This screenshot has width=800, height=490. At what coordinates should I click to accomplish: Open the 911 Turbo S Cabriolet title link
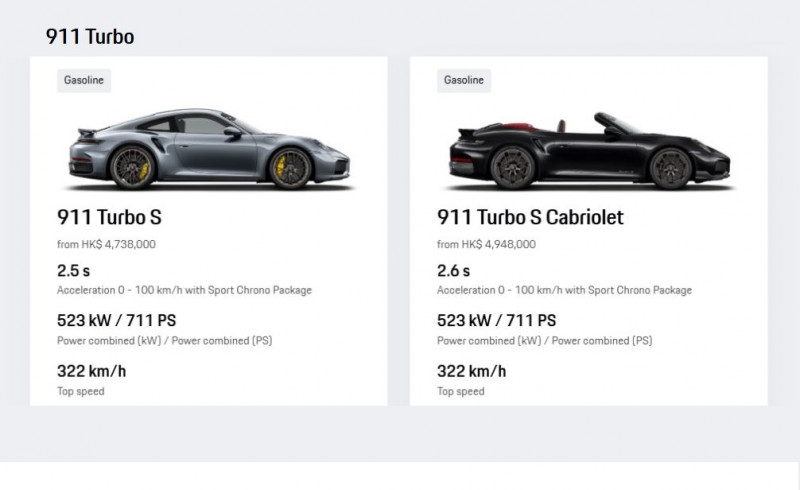click(530, 216)
